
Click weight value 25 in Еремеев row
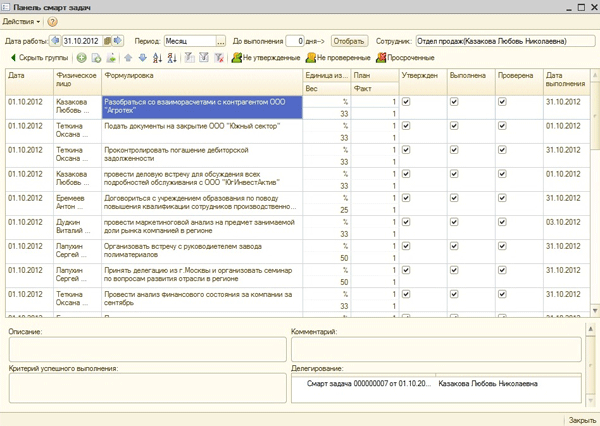344,210
